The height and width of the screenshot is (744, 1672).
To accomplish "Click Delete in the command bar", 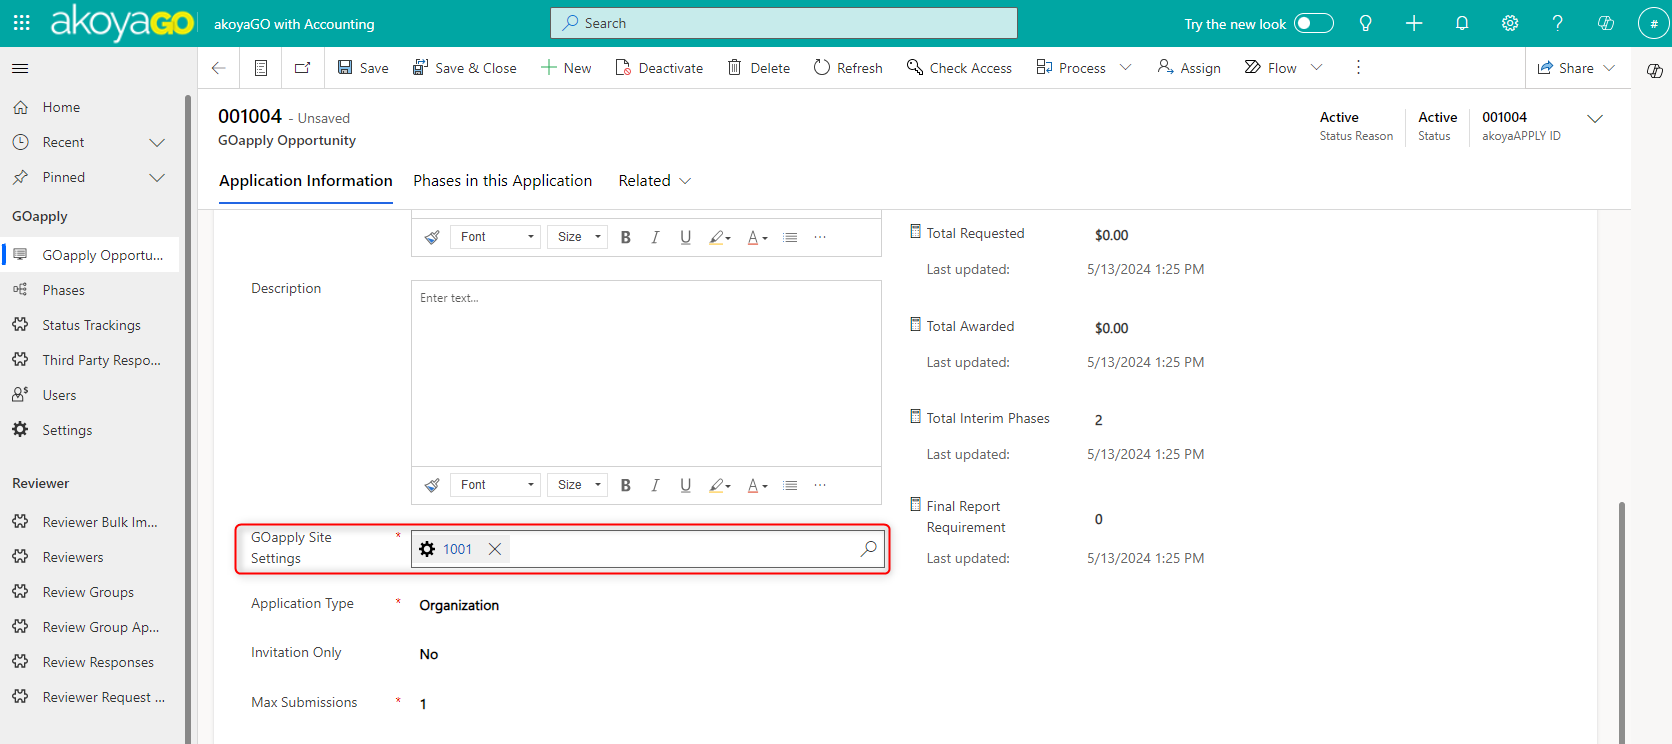I will (759, 68).
